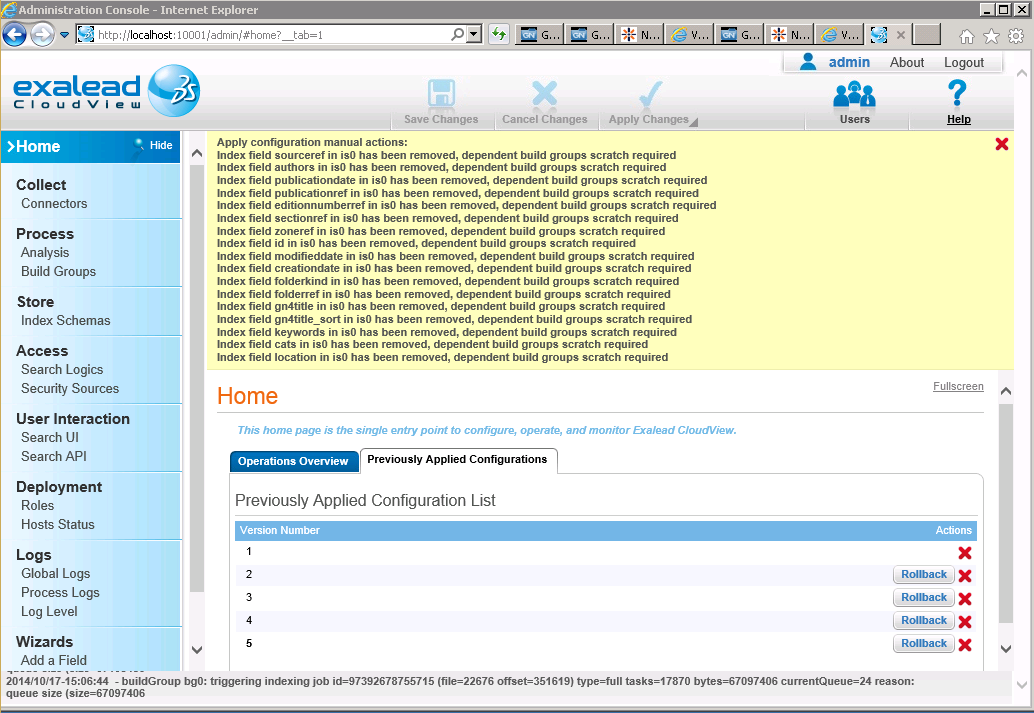The height and width of the screenshot is (713, 1034).
Task: Open the Users icon in the toolbar
Action: [855, 95]
